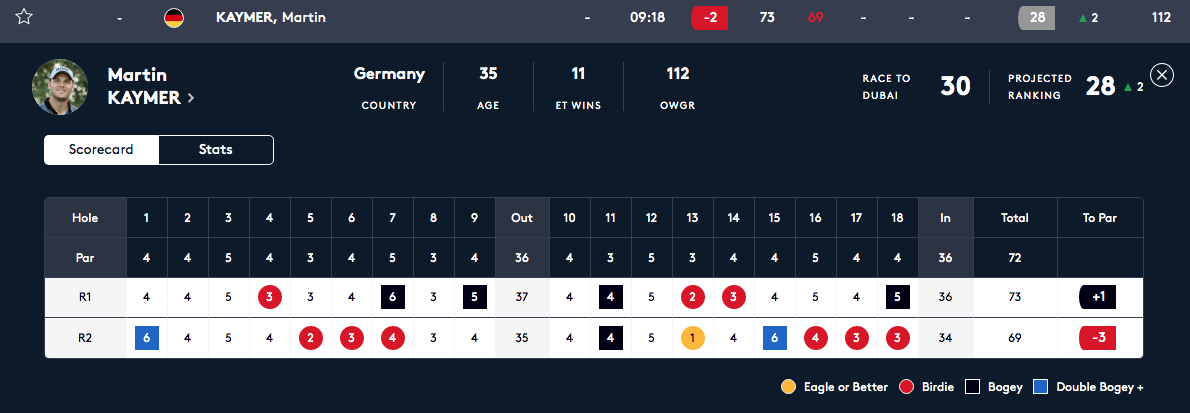Switch to the Stats tab
Image resolution: width=1190 pixels, height=413 pixels.
pos(216,150)
